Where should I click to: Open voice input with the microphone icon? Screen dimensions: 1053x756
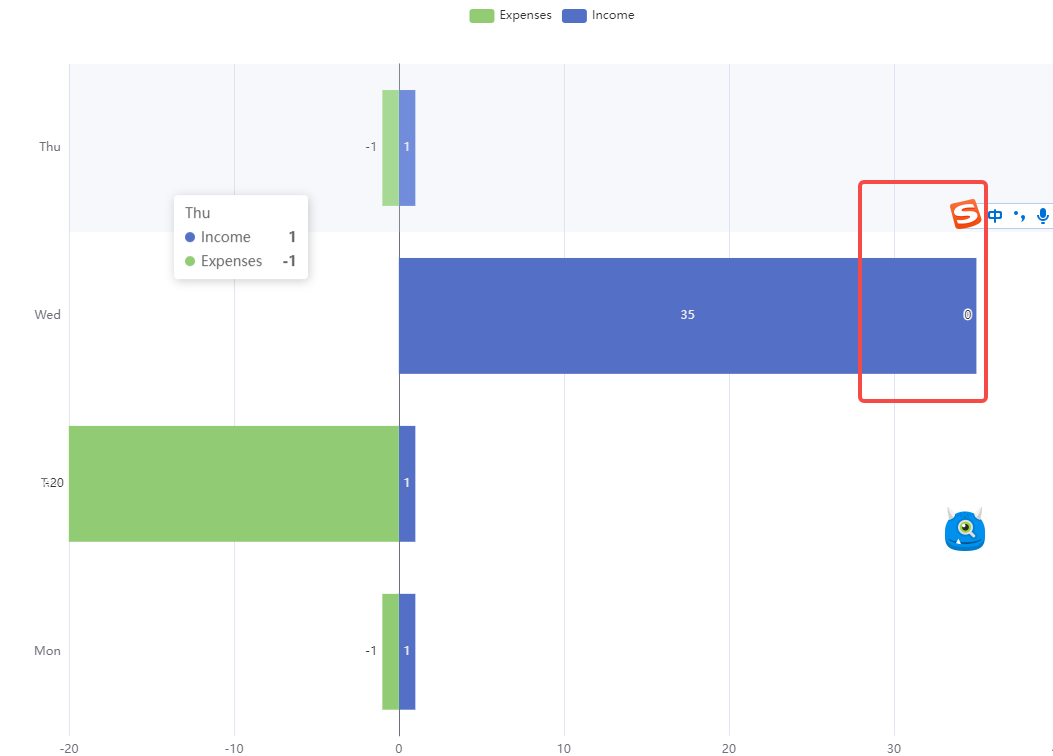(1042, 215)
